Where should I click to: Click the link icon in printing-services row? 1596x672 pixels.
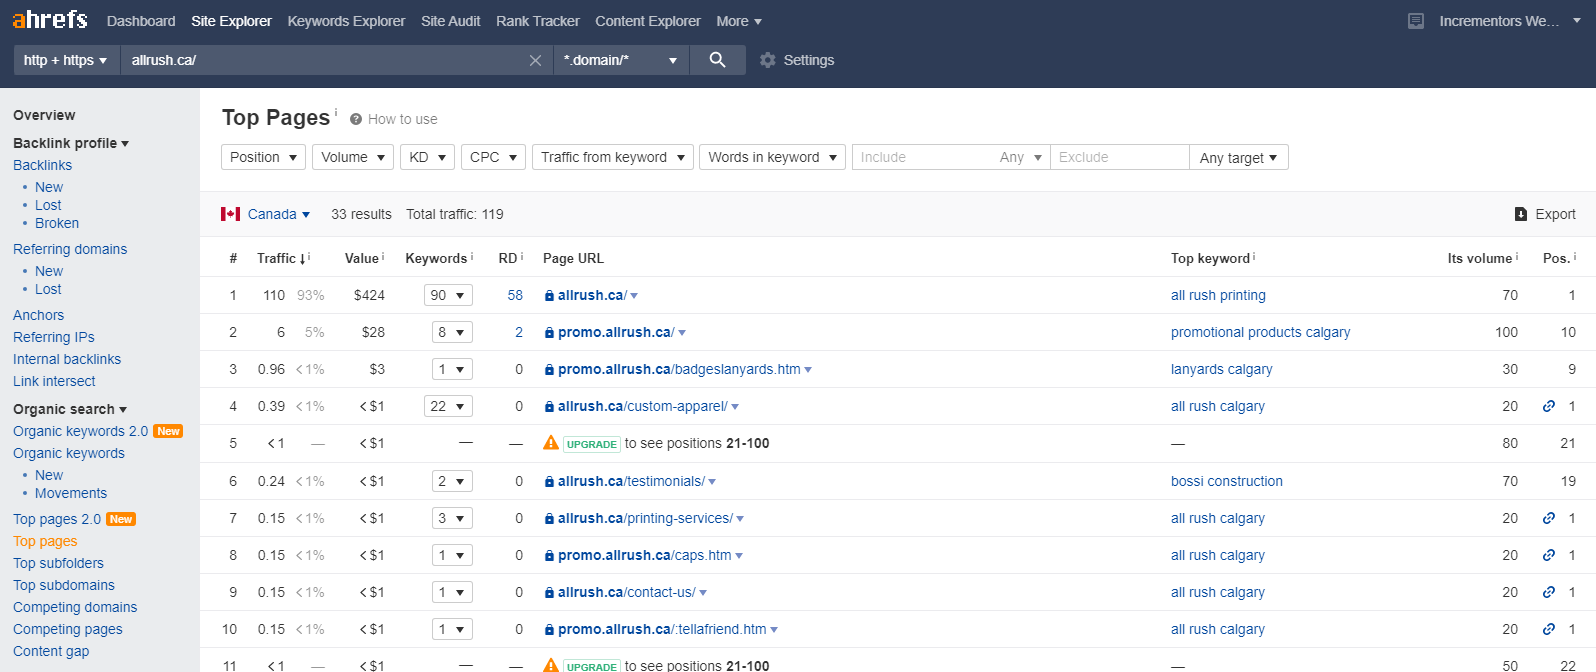[1549, 518]
